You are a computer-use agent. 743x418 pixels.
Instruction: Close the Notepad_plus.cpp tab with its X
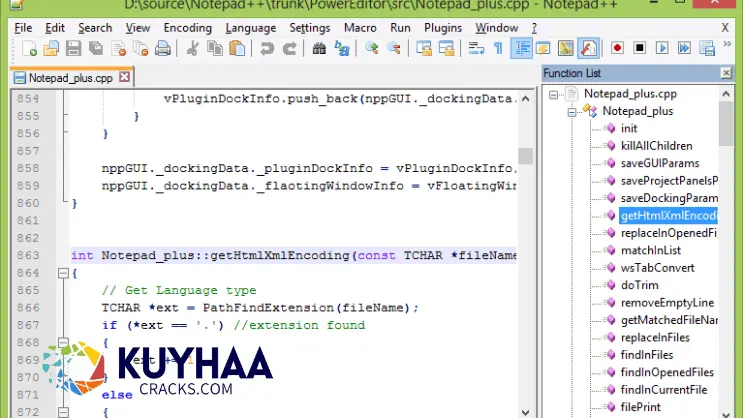(x=124, y=77)
